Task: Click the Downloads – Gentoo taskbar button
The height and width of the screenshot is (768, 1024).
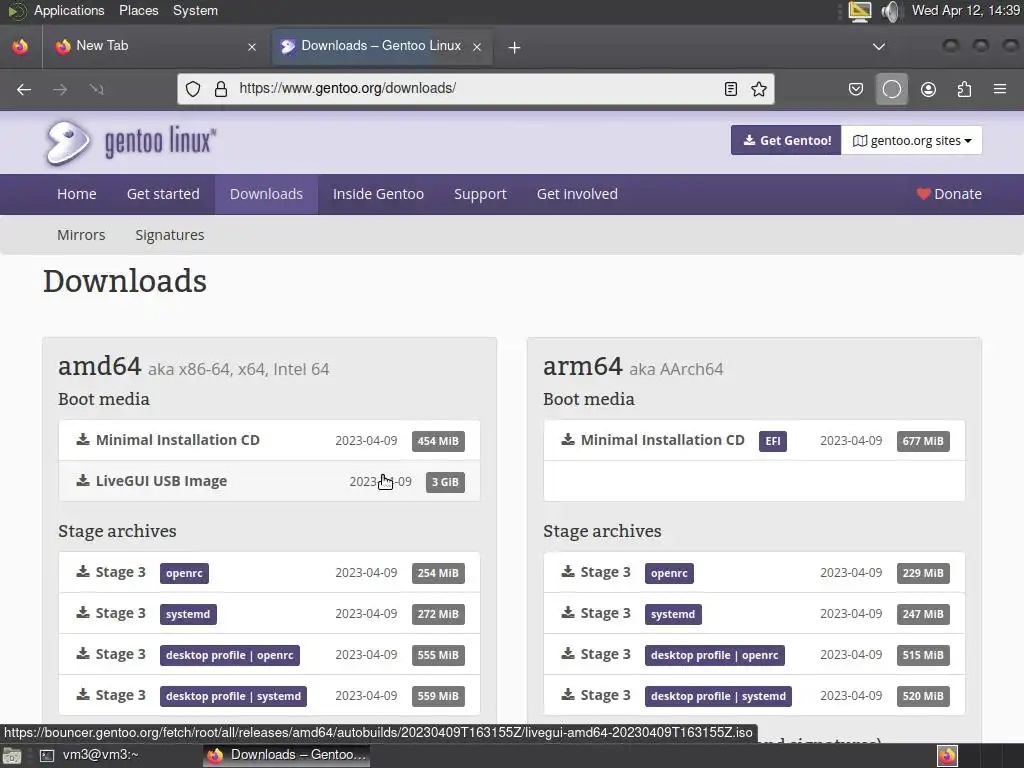Action: [287, 755]
